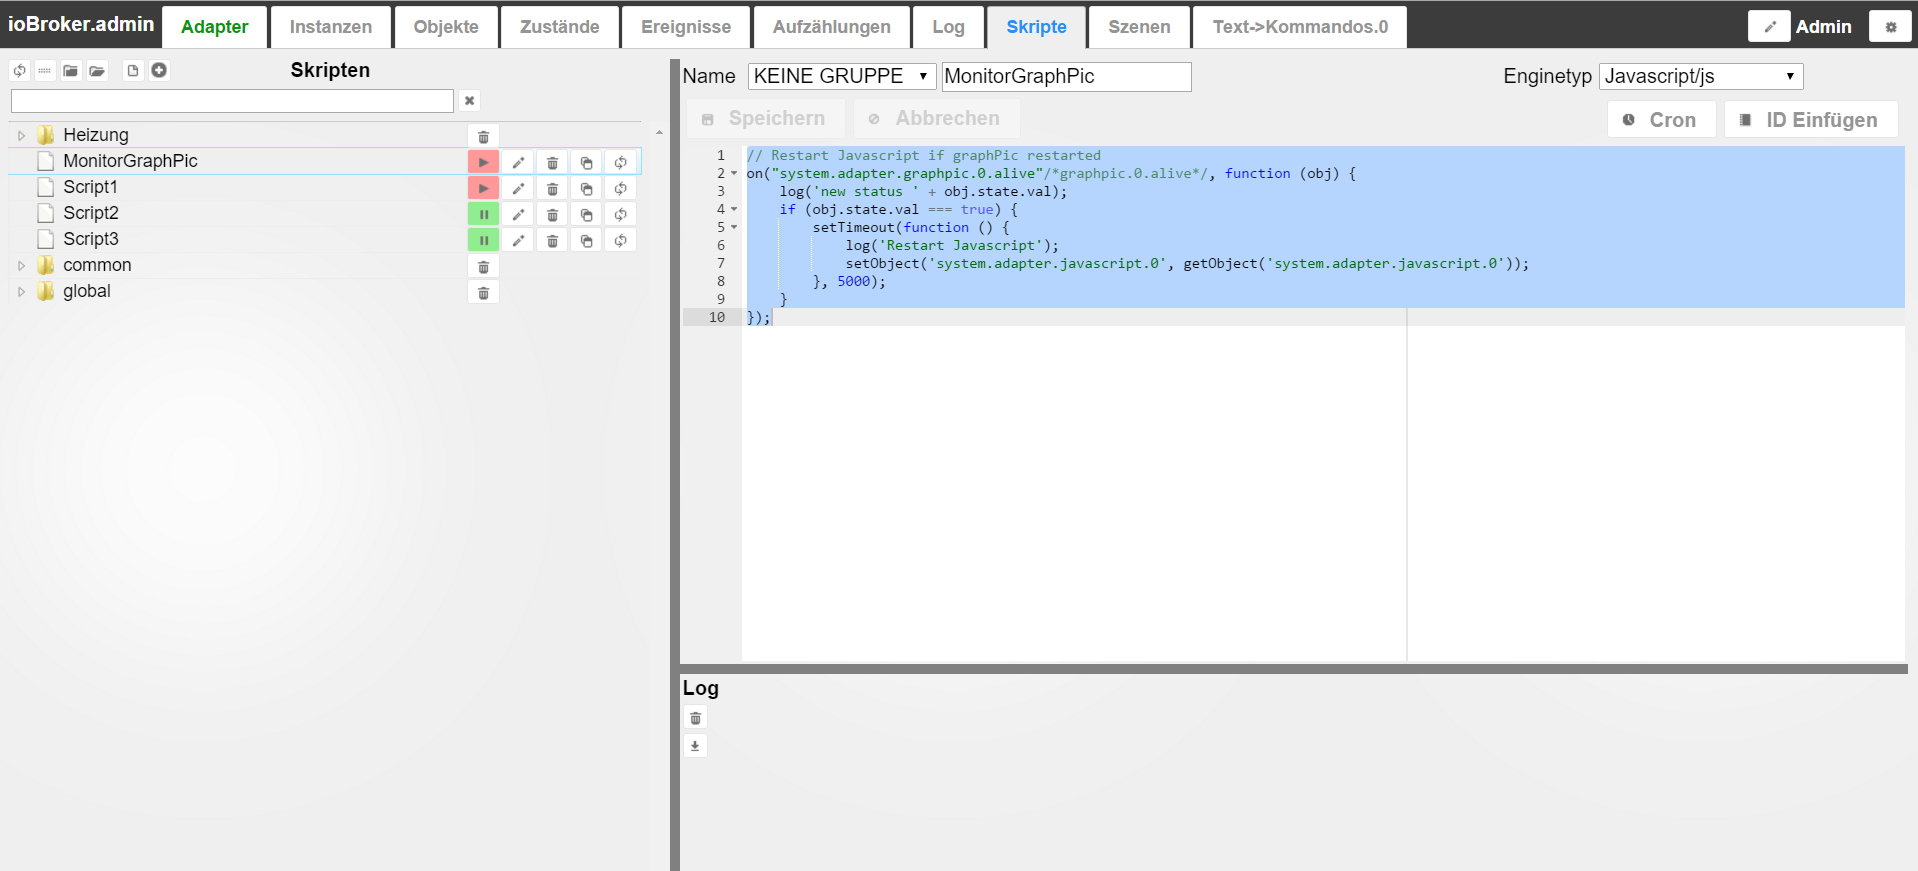This screenshot has width=1918, height=871.
Task: Select the Skripte tab
Action: (1037, 27)
